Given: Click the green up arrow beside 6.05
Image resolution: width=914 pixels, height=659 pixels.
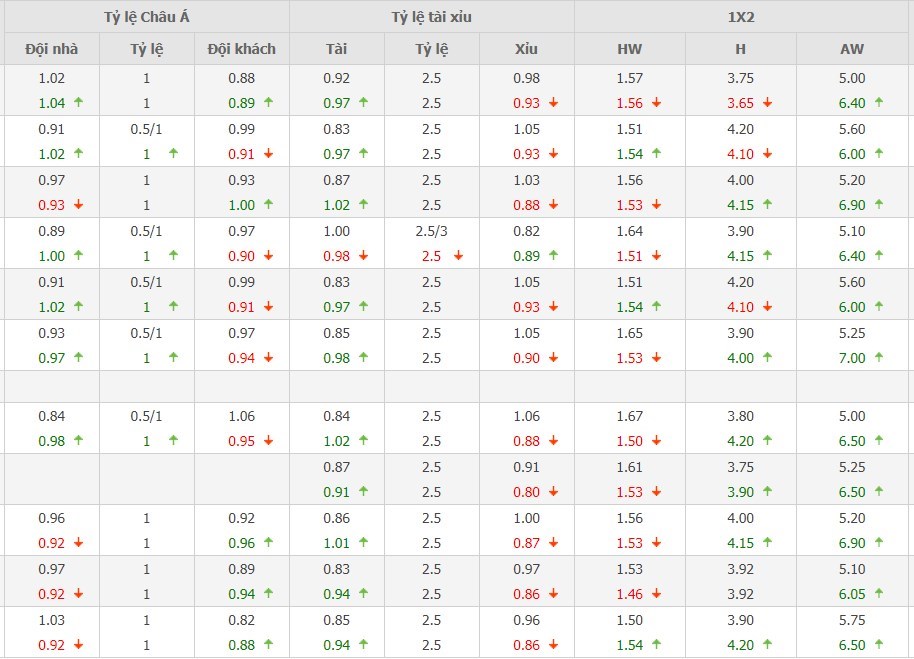Looking at the screenshot, I should pyautogui.click(x=878, y=593).
